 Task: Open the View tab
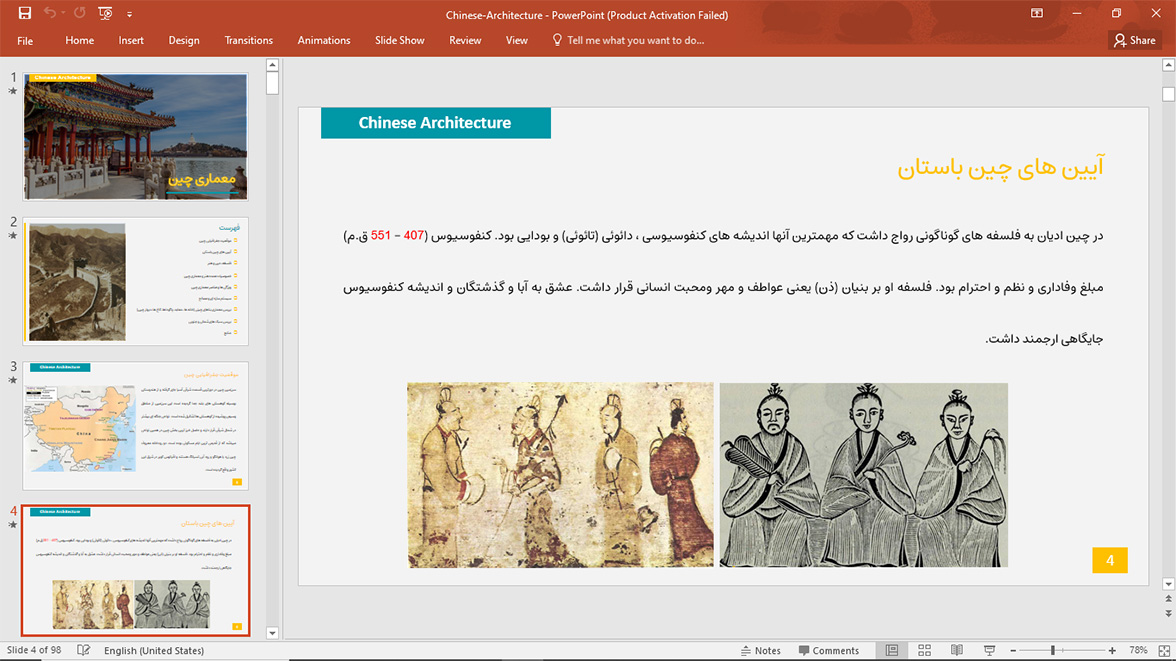pos(517,41)
